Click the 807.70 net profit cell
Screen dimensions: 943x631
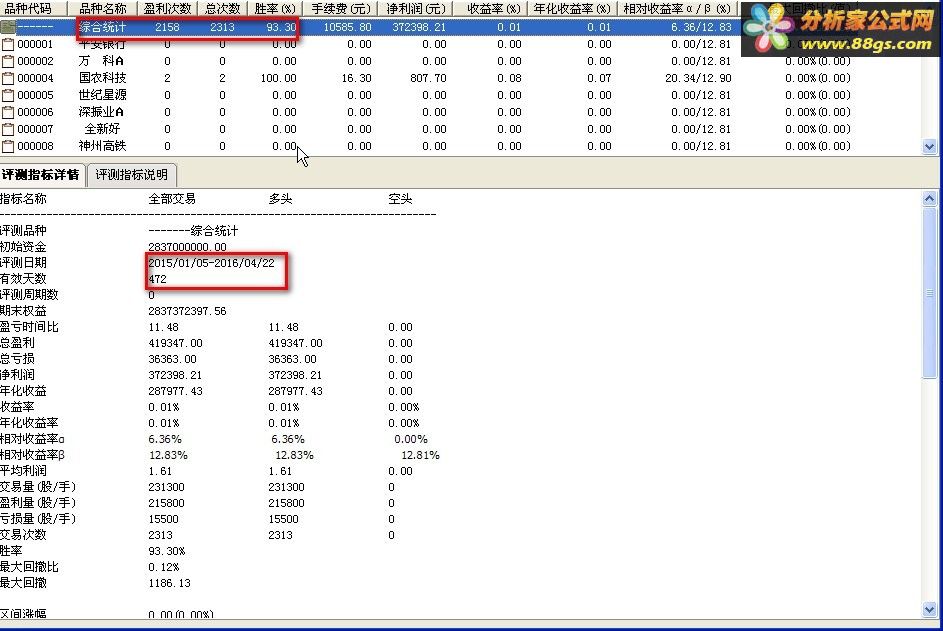click(428, 78)
